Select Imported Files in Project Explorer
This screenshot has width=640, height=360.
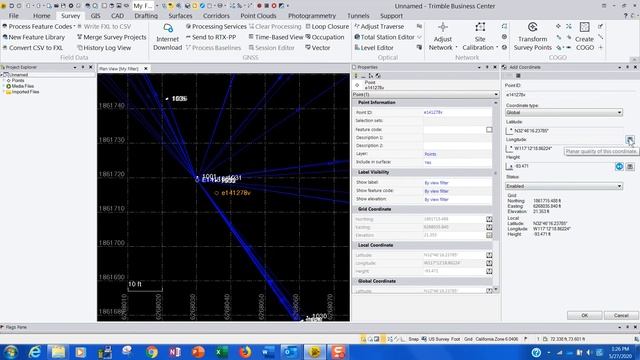click(25, 92)
